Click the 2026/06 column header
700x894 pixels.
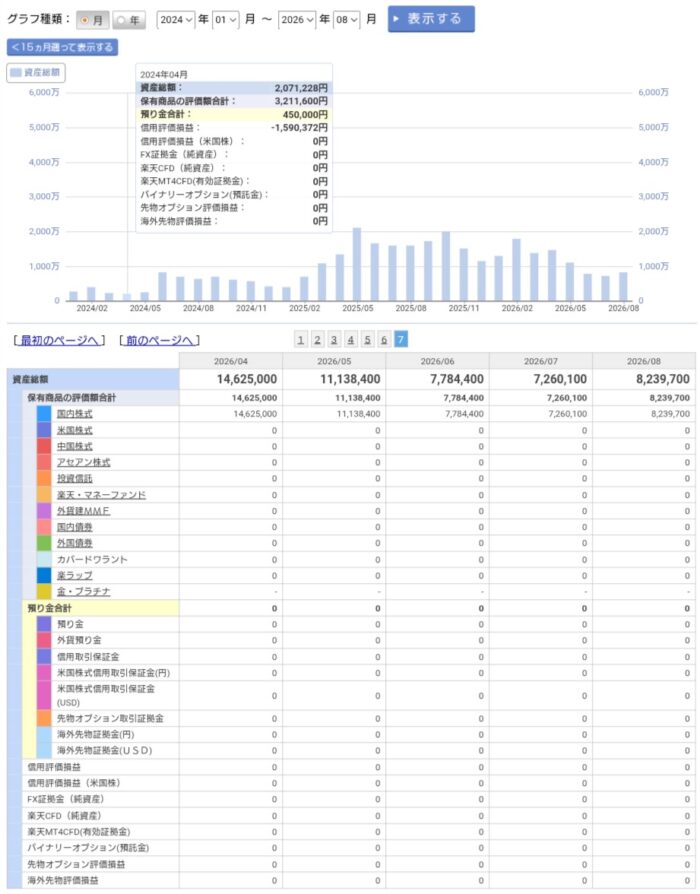[437, 361]
